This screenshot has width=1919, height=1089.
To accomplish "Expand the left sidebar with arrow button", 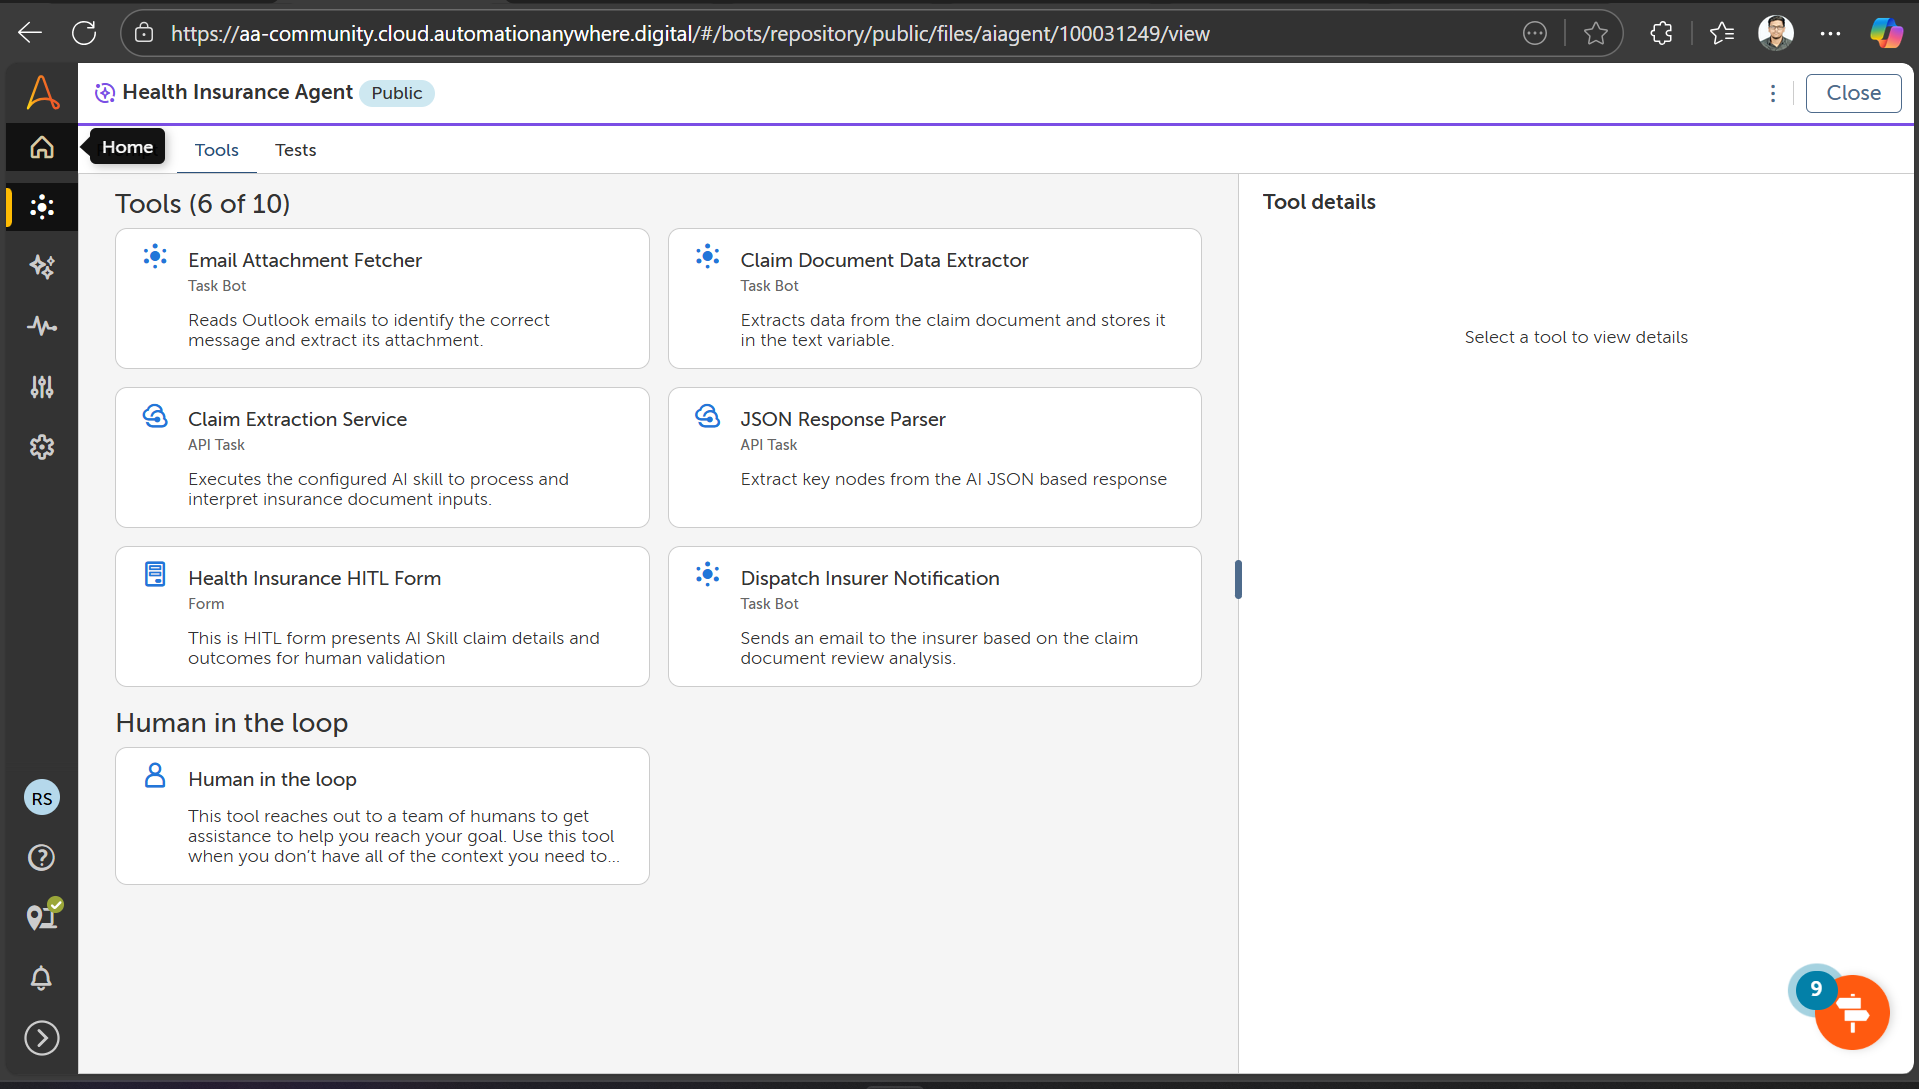I will (x=42, y=1038).
